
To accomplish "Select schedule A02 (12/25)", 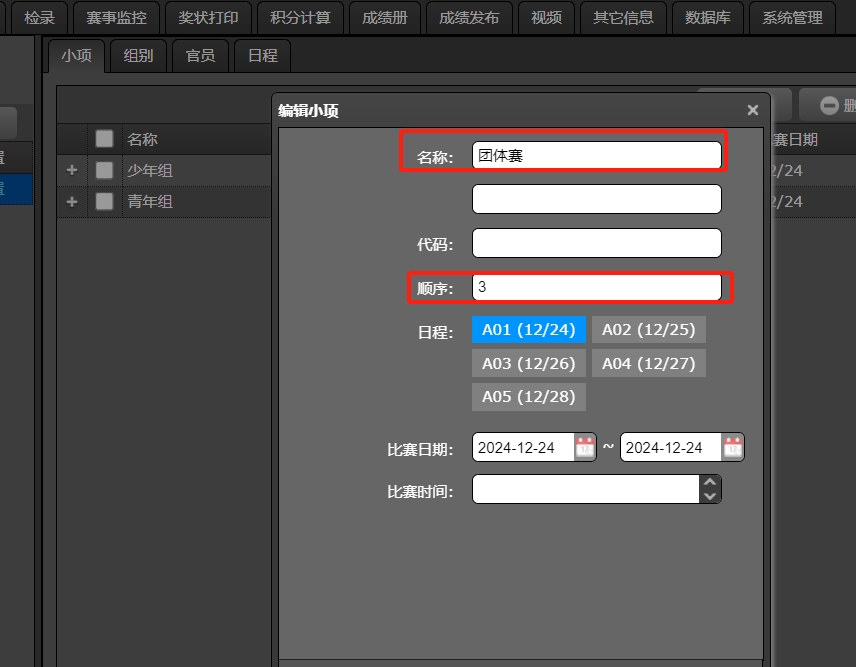I will pos(648,330).
